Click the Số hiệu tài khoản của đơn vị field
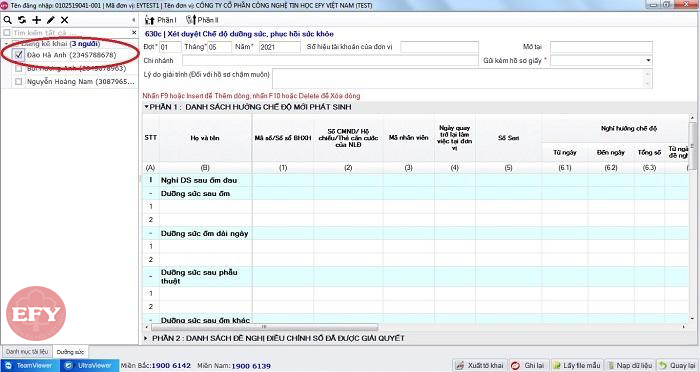 (x=439, y=47)
